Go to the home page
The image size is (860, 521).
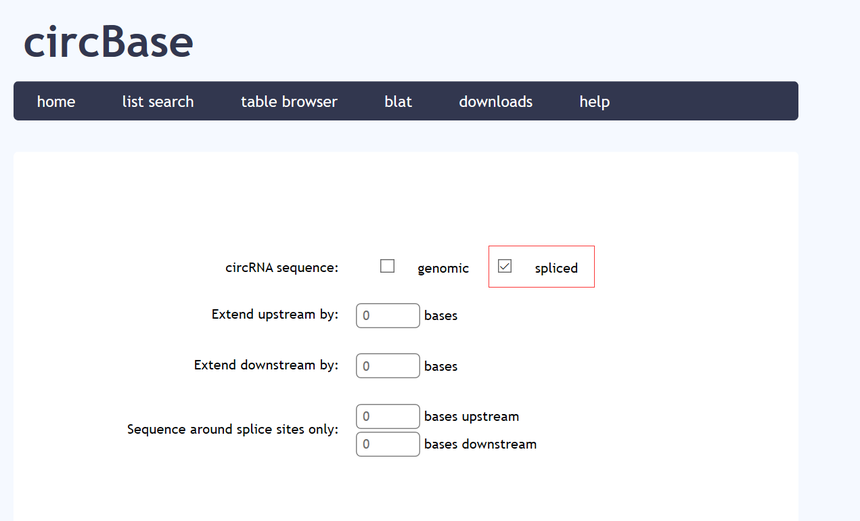(56, 101)
